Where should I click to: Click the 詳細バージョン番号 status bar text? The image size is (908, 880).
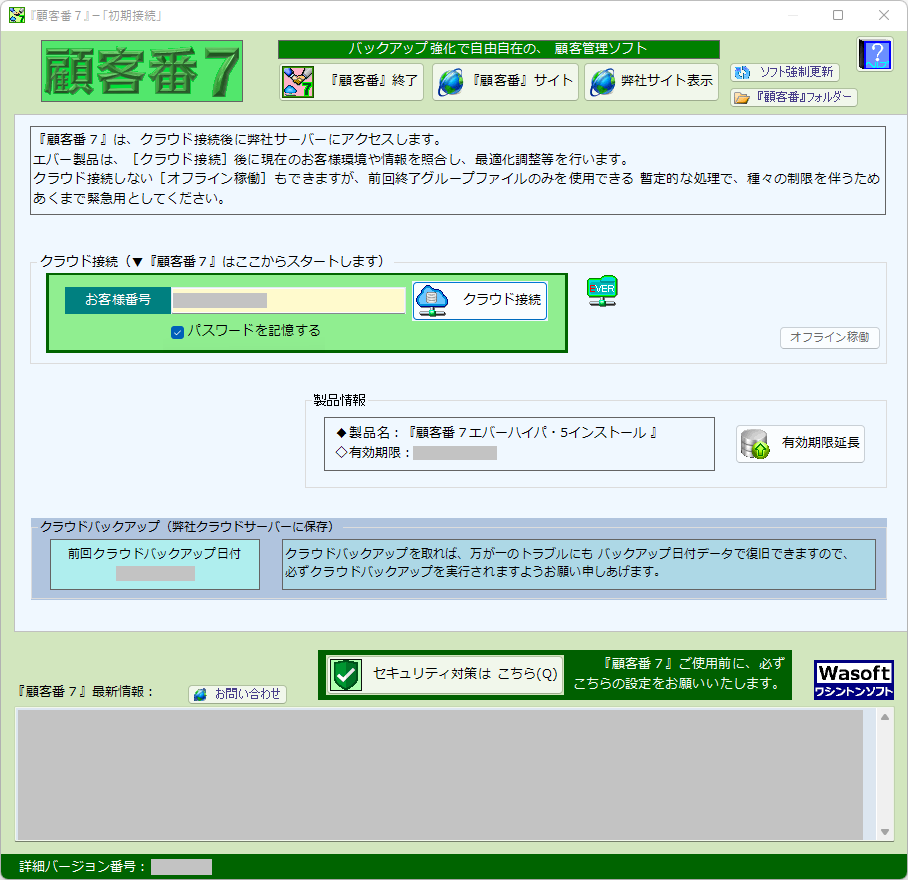tap(82, 867)
